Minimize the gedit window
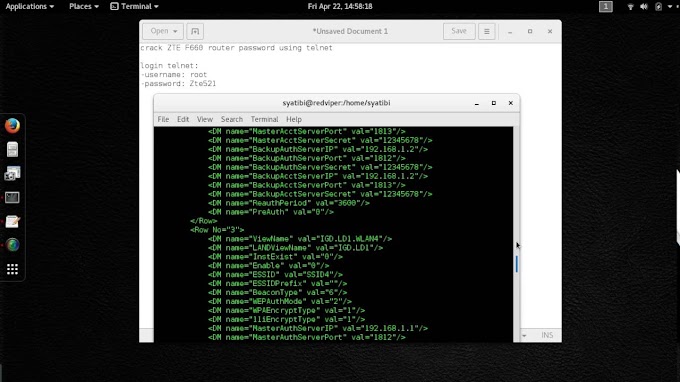 510,32
